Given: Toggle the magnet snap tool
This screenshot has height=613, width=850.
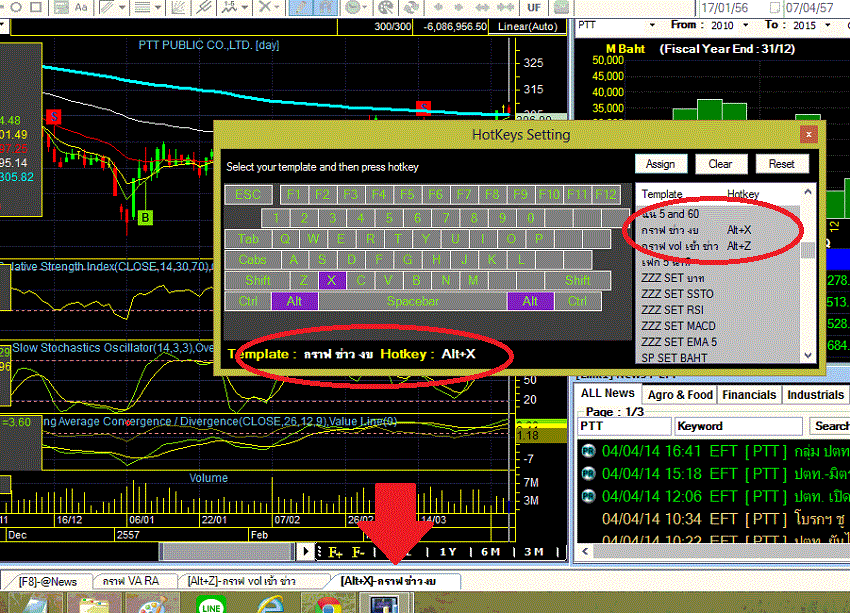Looking at the screenshot, I should (x=325, y=7).
